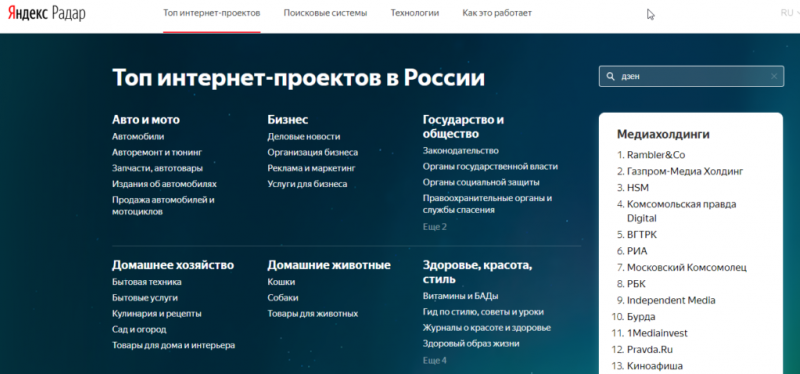Open Правоохранительные органы и службы спасения

click(x=487, y=204)
